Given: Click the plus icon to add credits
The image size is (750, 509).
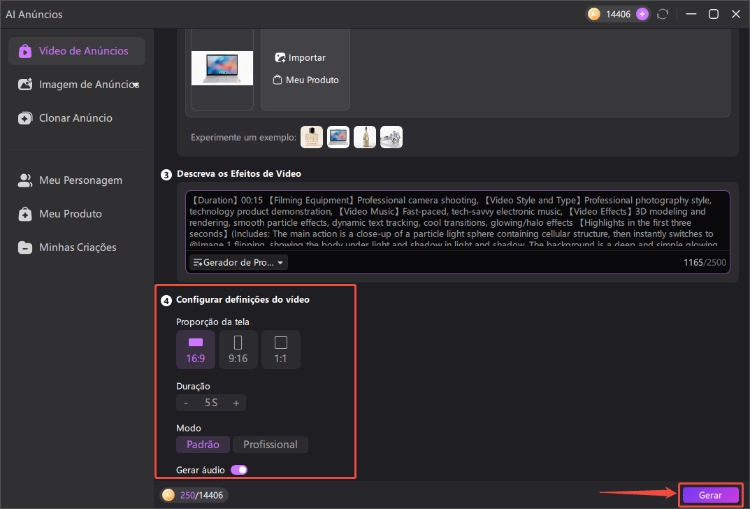Looking at the screenshot, I should (x=642, y=14).
